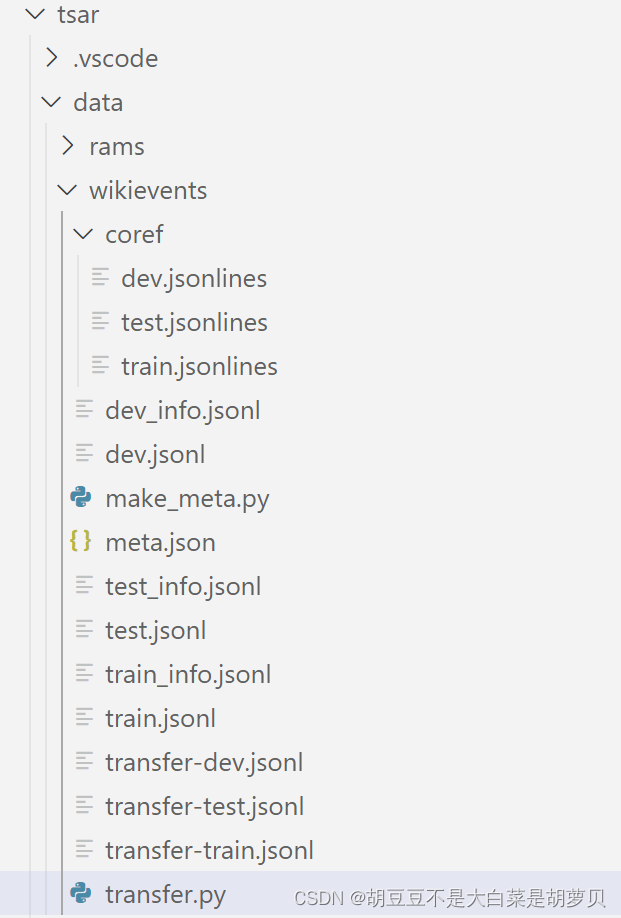Viewport: 621px width, 918px height.
Task: Click the file icon next to transfer-dev.jsonl
Action: pos(83,762)
